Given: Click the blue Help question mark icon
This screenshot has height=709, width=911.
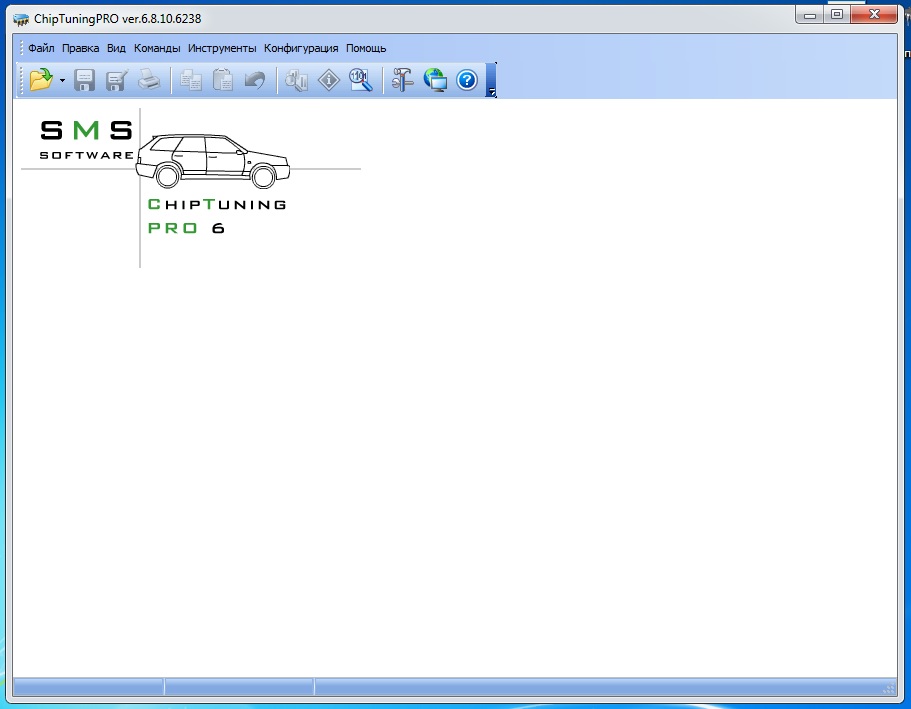Looking at the screenshot, I should 467,80.
